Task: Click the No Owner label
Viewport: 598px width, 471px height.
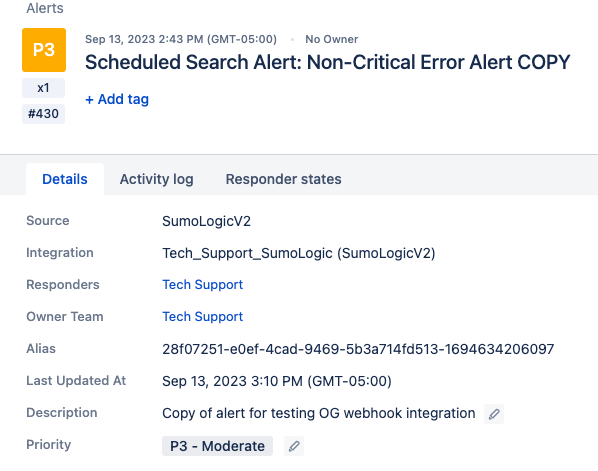Action: coord(331,39)
